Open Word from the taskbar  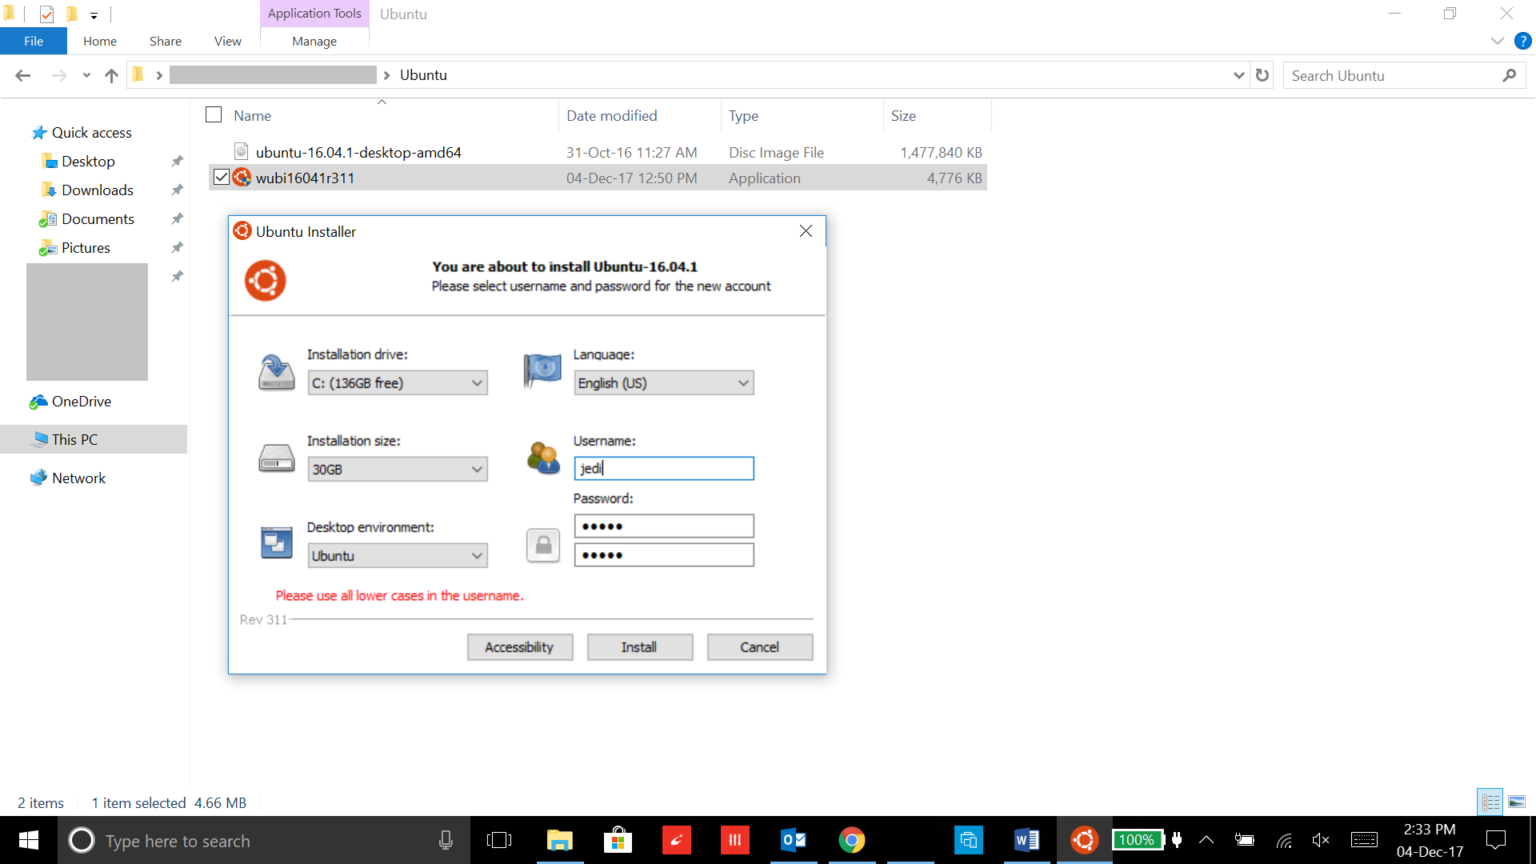pyautogui.click(x=1026, y=840)
